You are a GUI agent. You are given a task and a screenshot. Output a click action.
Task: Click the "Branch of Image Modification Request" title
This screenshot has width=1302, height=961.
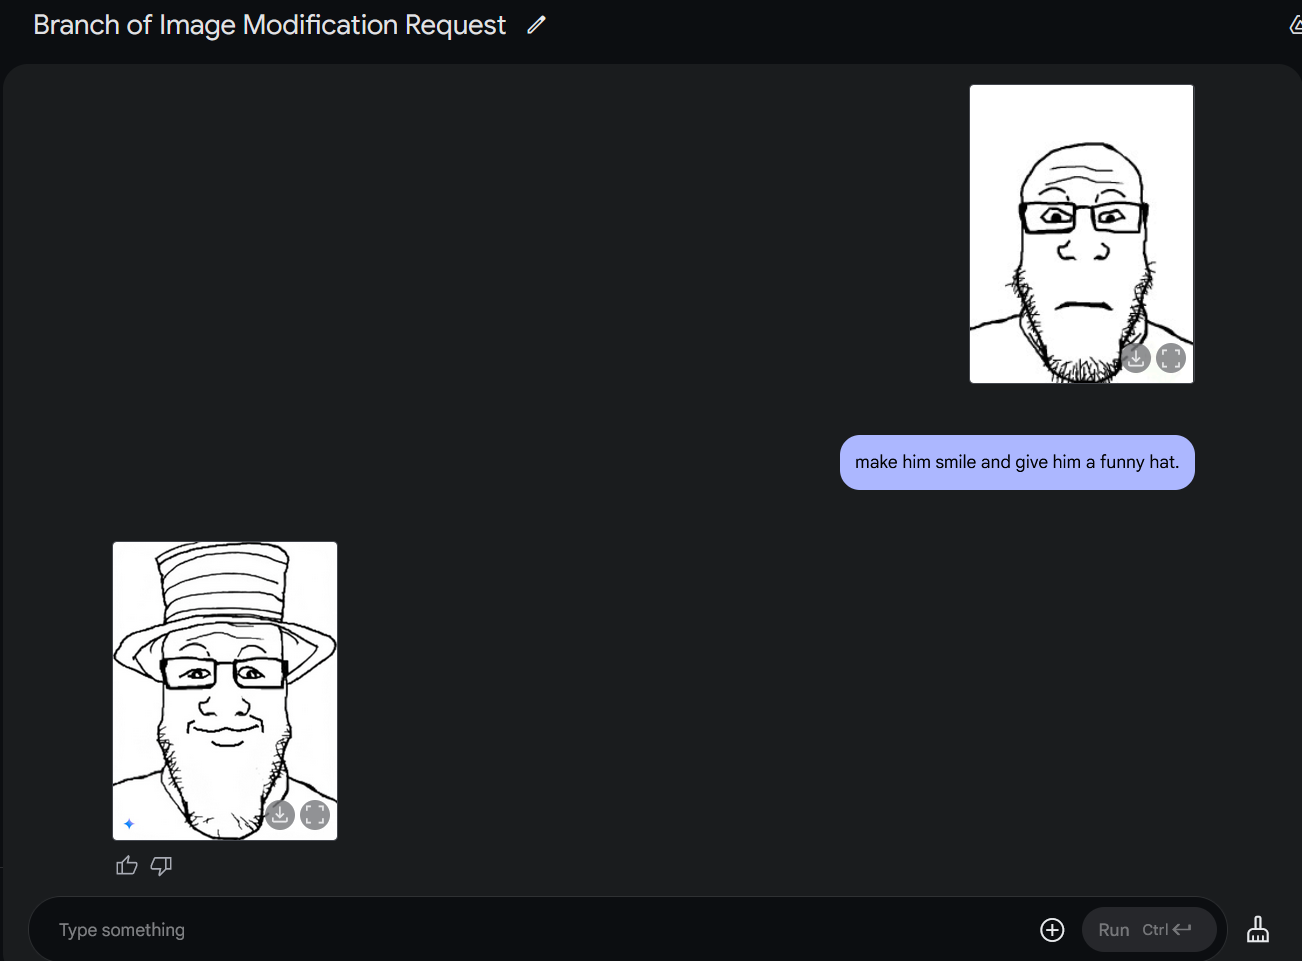(x=270, y=25)
